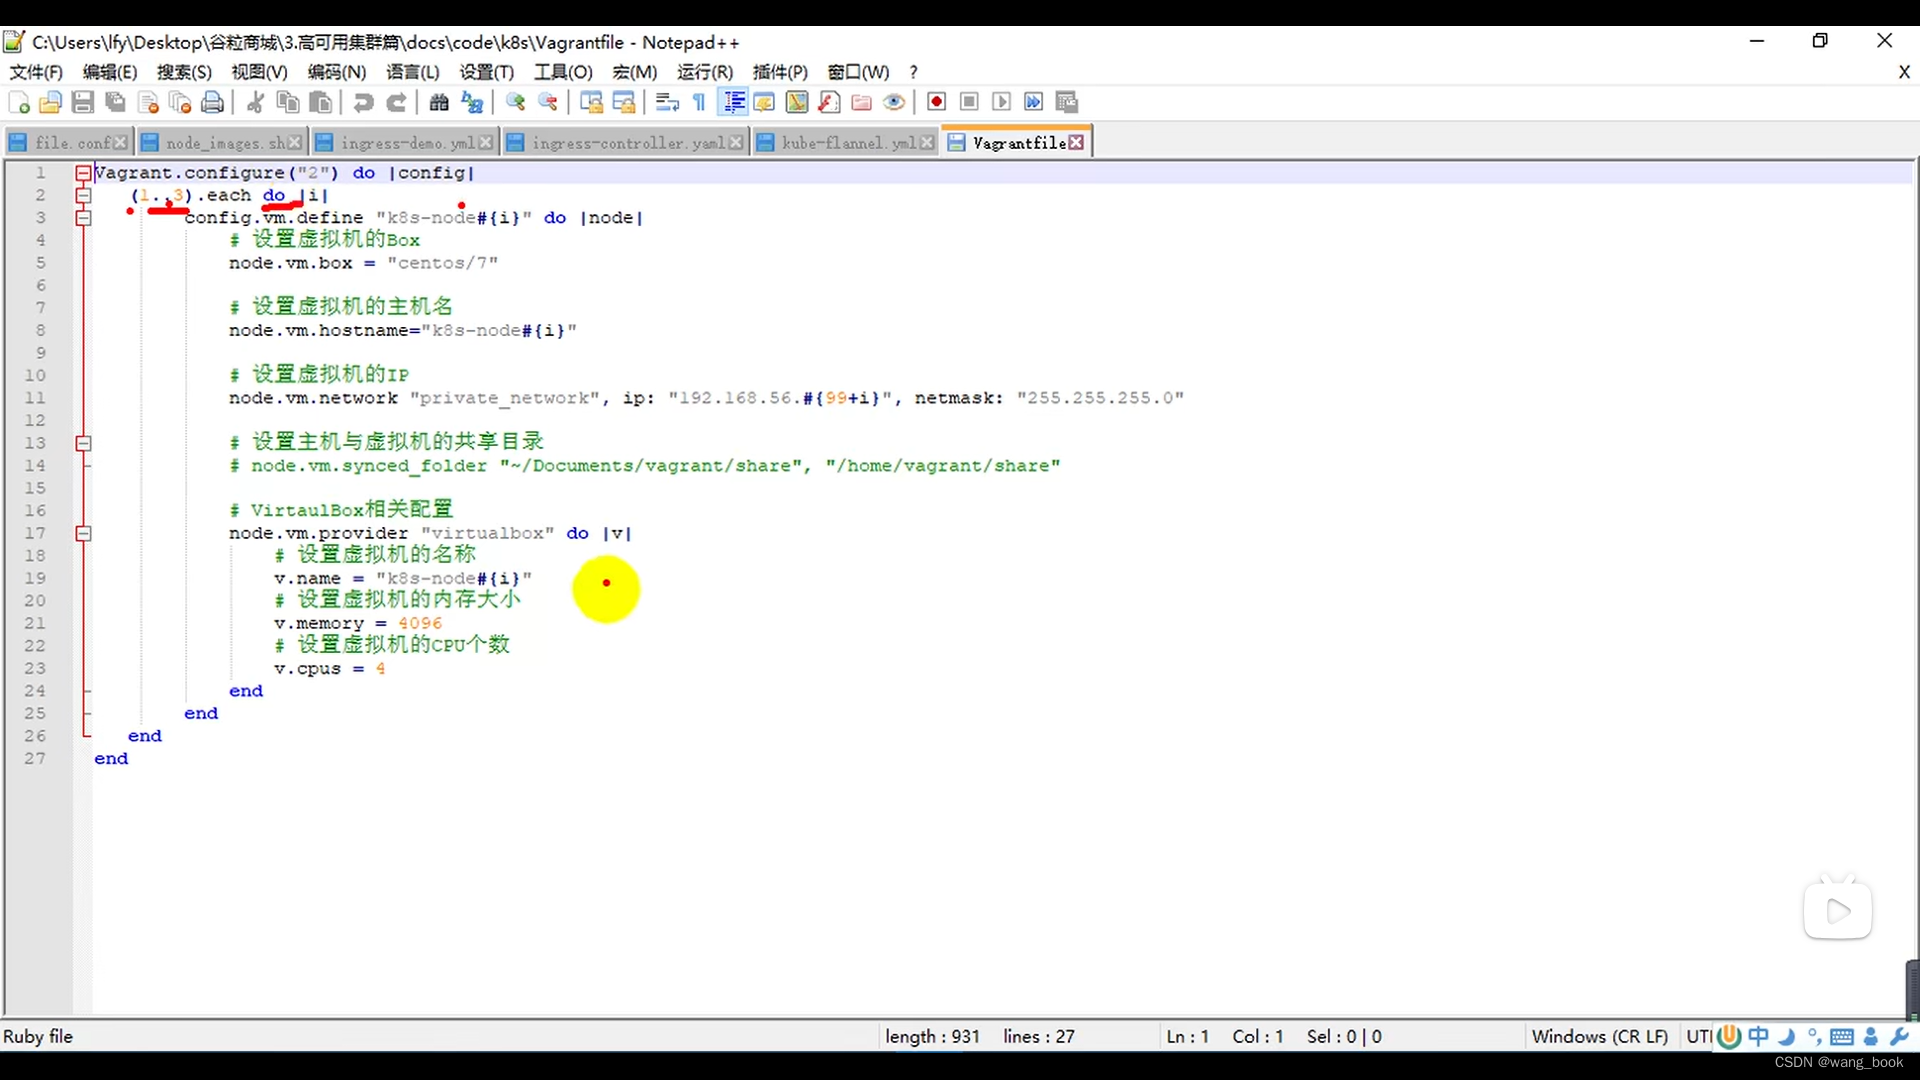Click the User defined language icon
Viewport: 1920px width, 1080px height.
(x=764, y=102)
